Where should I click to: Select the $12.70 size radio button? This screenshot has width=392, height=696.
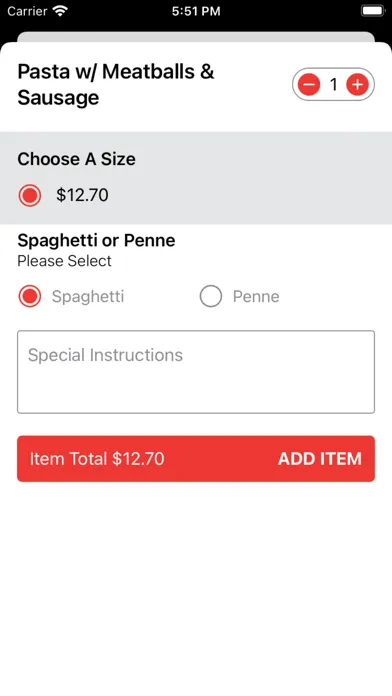coord(30,195)
